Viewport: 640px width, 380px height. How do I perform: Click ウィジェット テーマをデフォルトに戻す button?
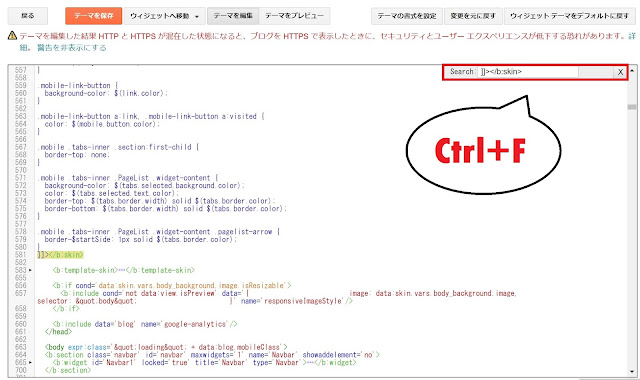coord(569,16)
